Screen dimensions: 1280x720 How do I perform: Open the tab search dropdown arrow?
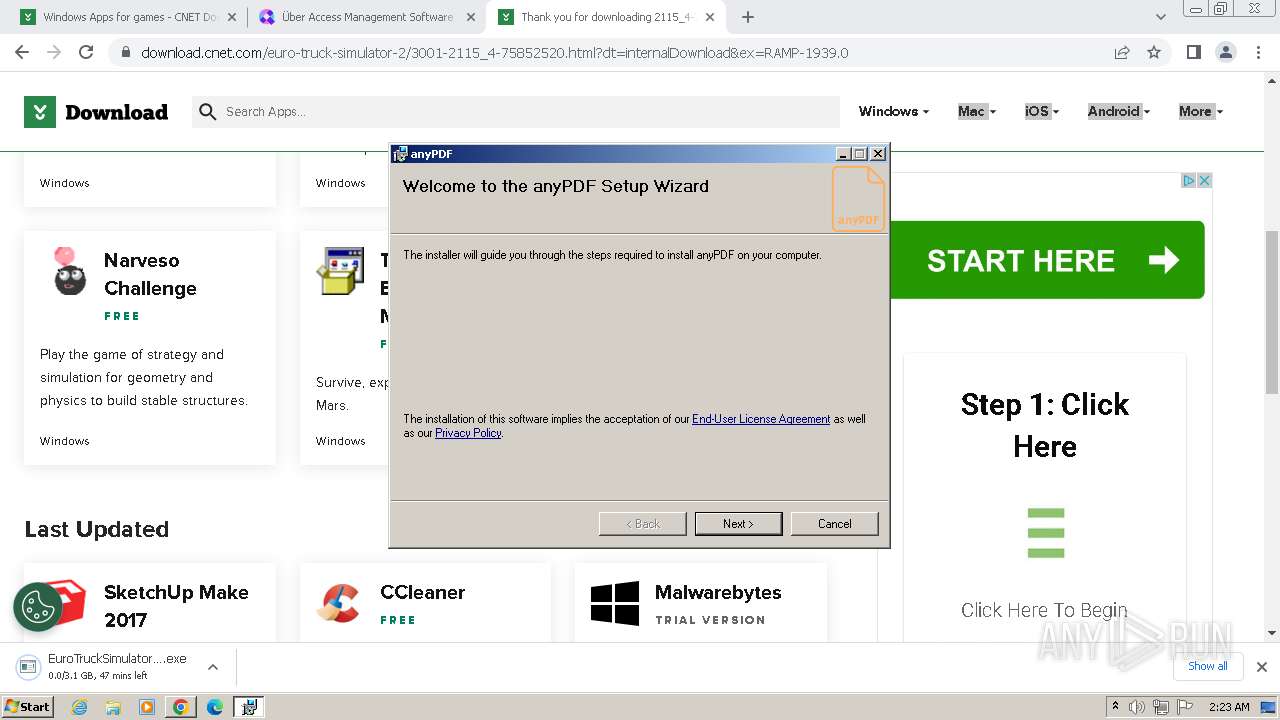1161,17
